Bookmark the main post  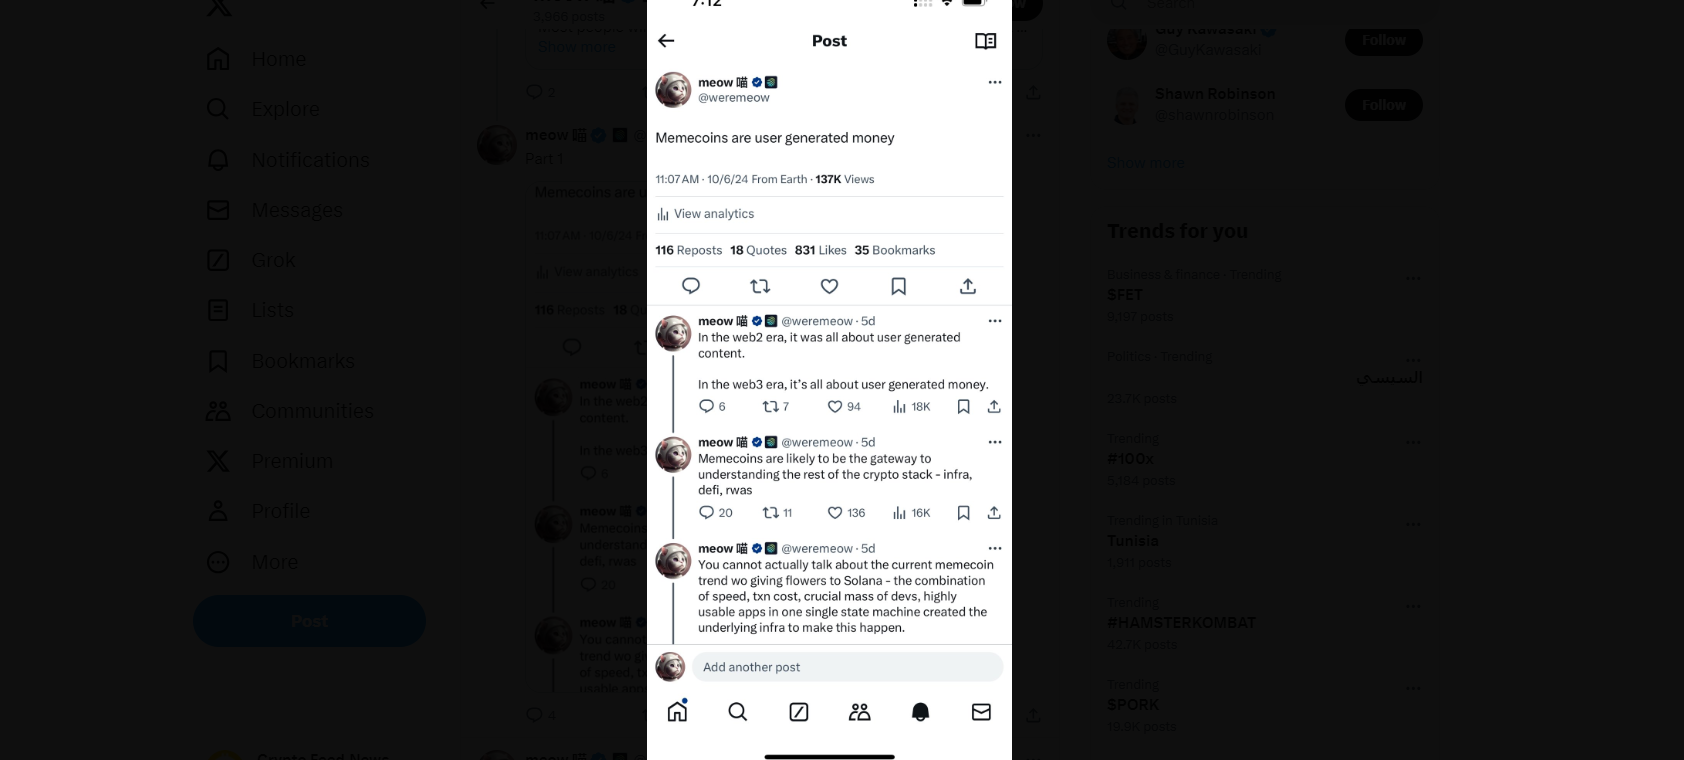pyautogui.click(x=898, y=286)
